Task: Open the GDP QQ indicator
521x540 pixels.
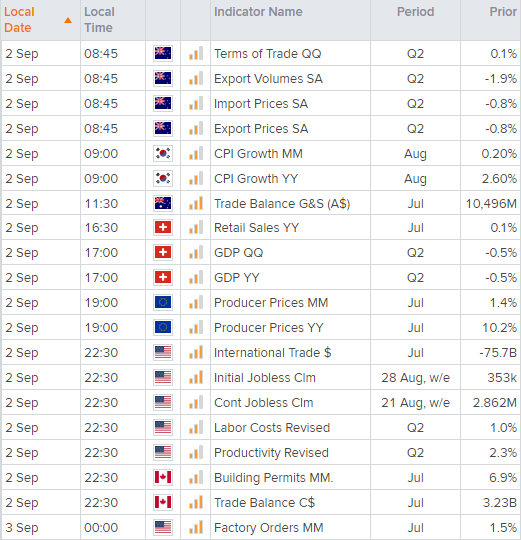Action: click(239, 252)
